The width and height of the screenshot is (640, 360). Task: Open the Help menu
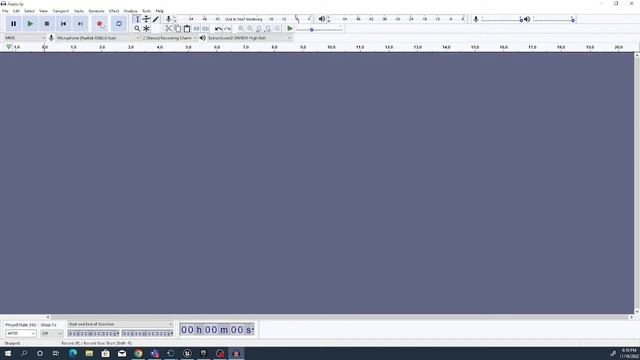160,11
